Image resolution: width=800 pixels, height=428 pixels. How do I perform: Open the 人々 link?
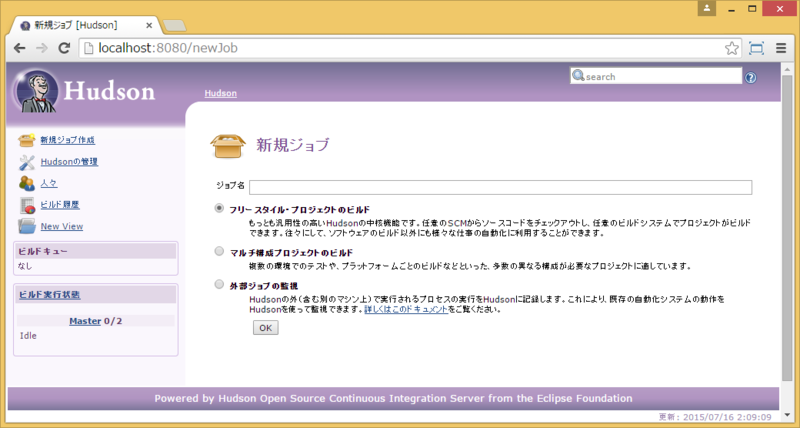(49, 184)
